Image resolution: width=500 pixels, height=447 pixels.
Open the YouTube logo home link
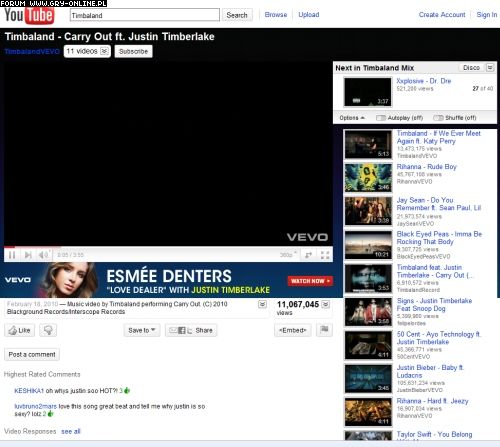(x=29, y=15)
